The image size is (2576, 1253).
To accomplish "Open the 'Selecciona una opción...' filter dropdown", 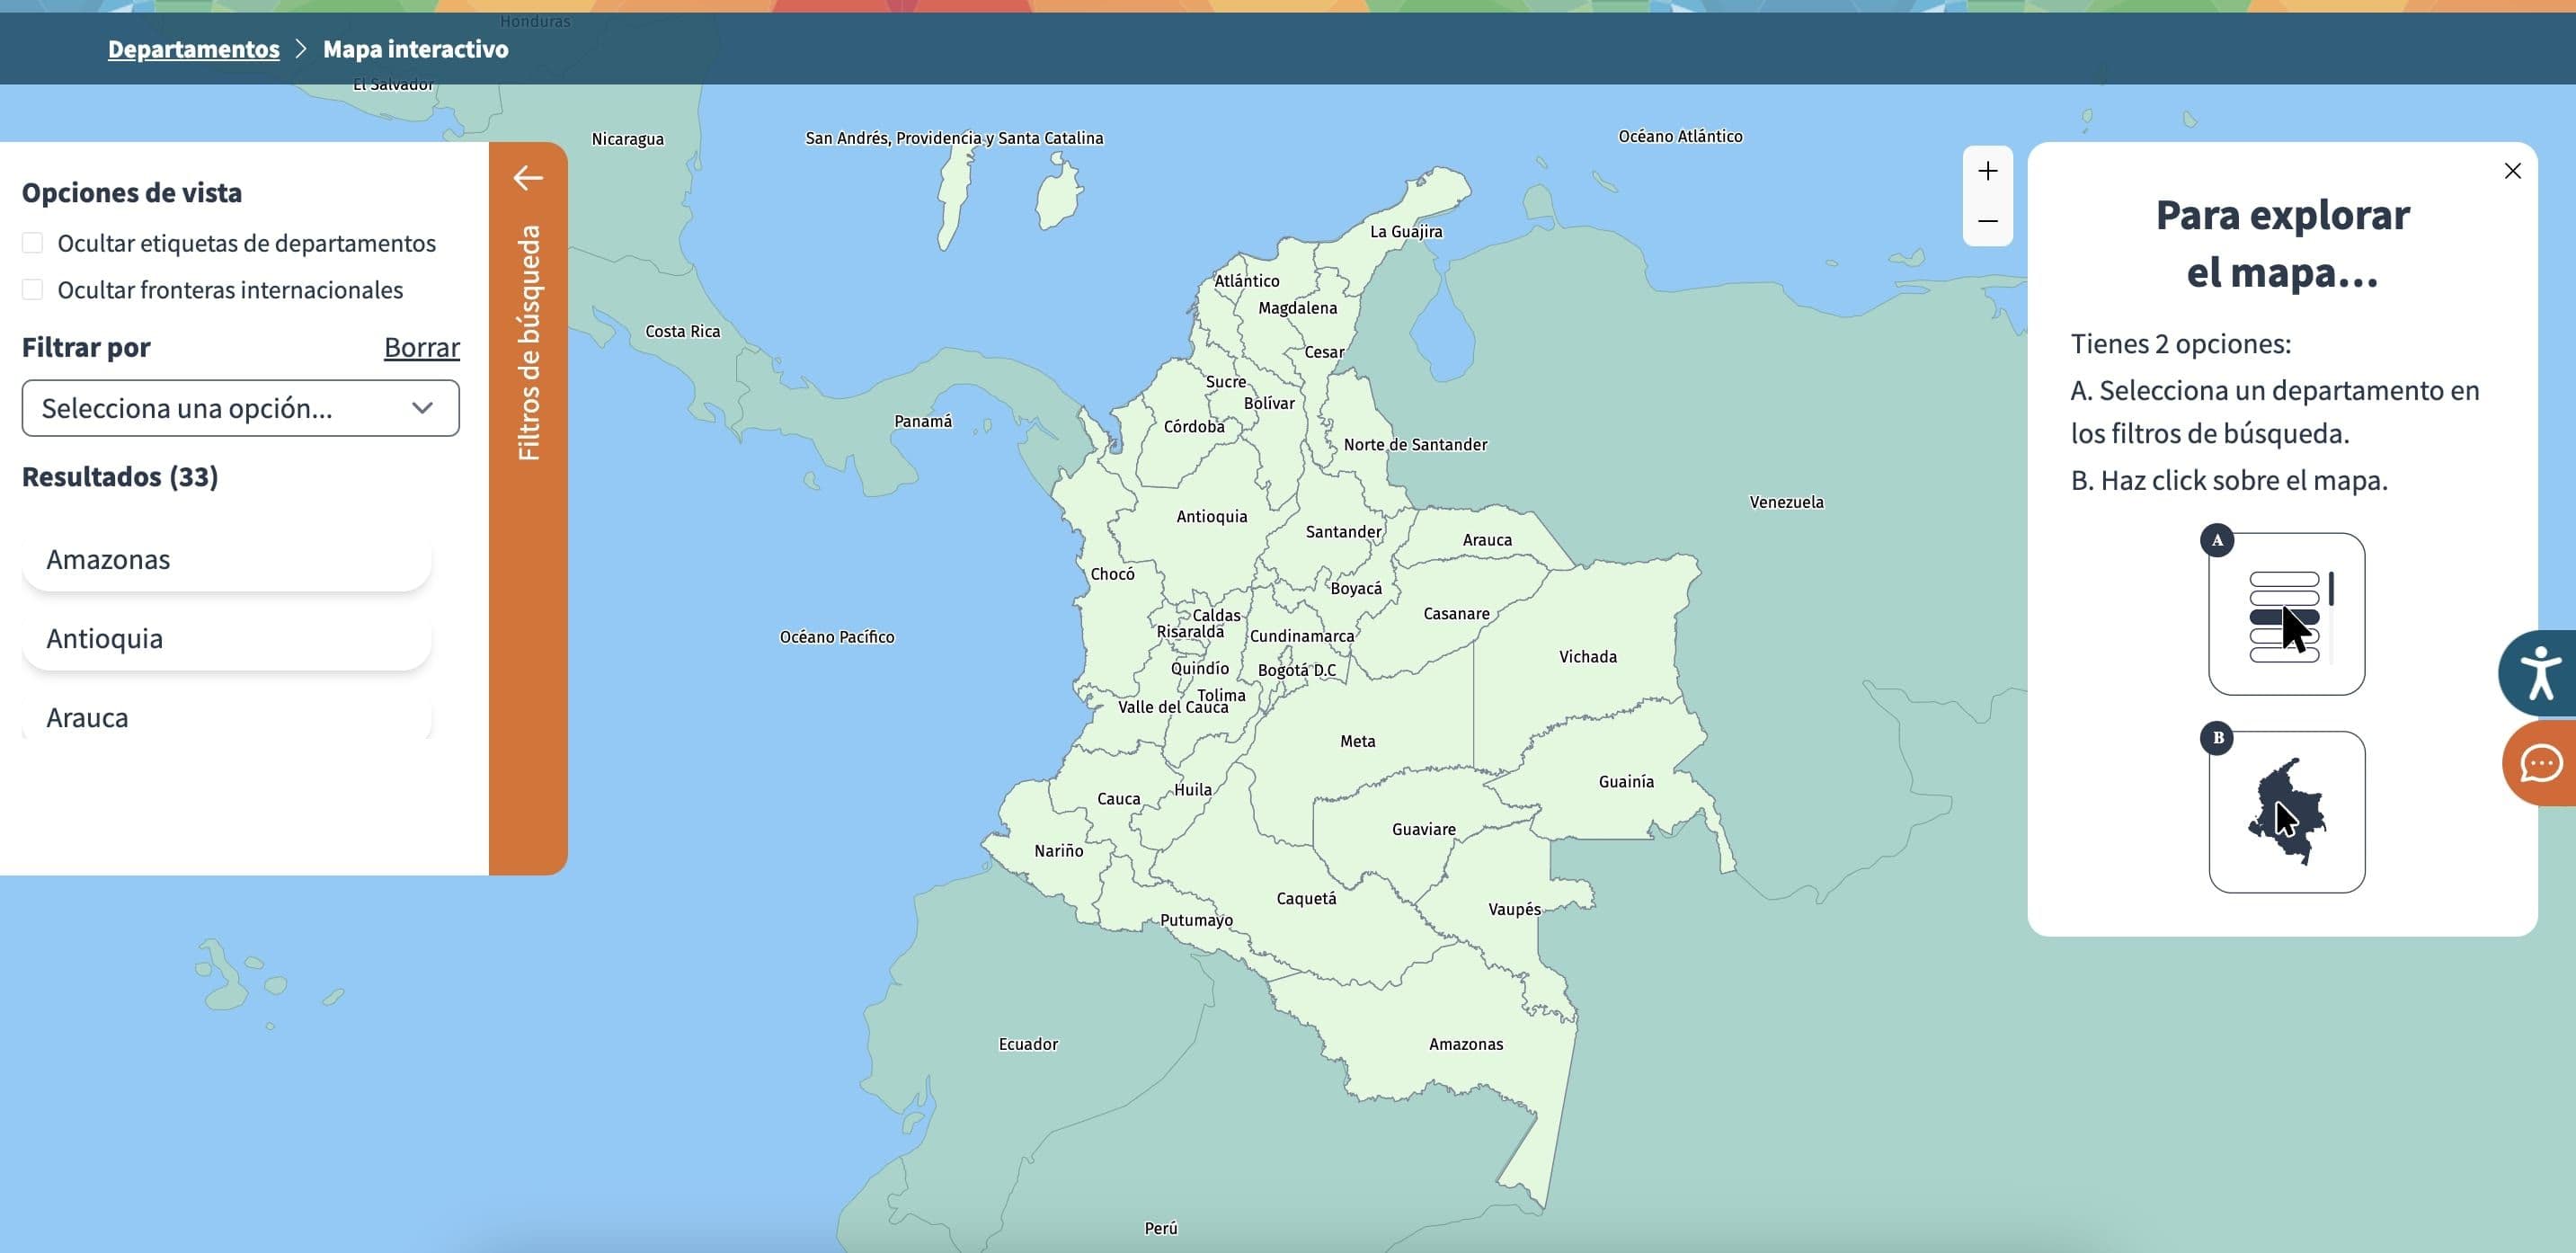I will click(240, 408).
